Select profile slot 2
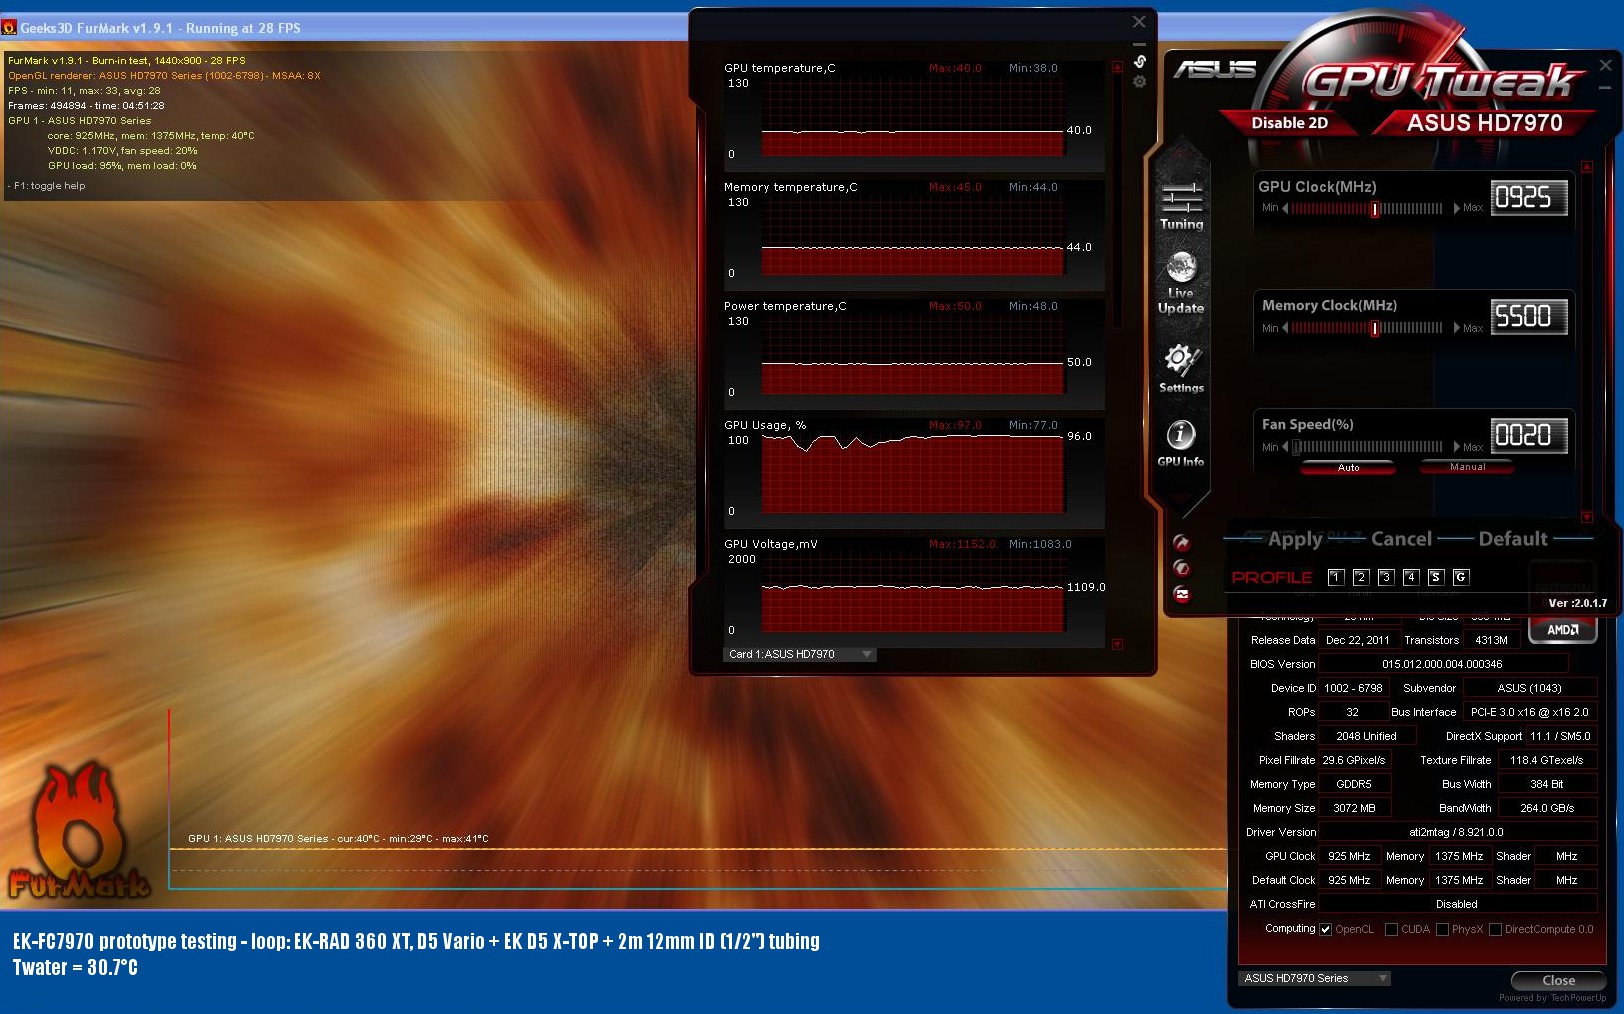Image resolution: width=1624 pixels, height=1014 pixels. pos(1360,577)
